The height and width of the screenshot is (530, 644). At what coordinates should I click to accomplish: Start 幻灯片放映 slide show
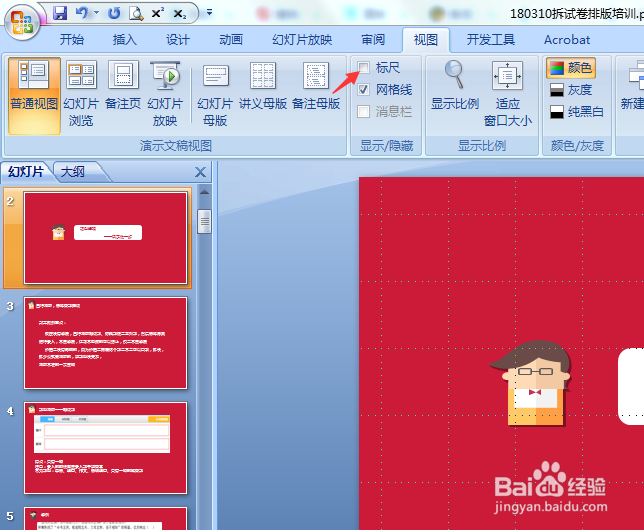pos(165,93)
